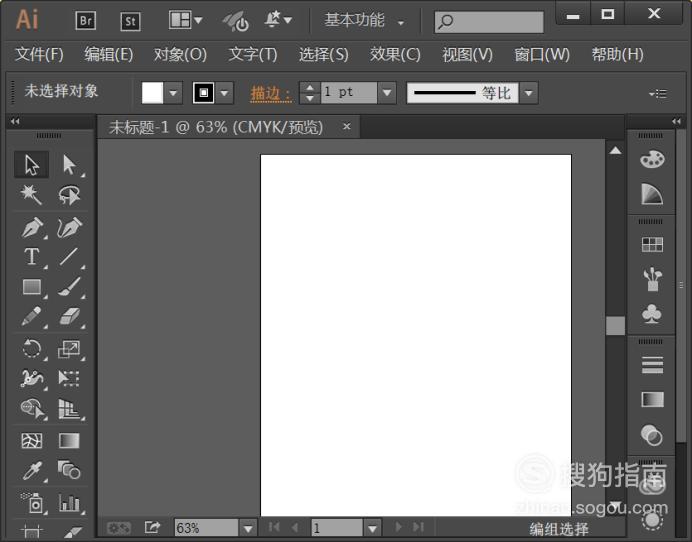
Task: Open the Transparency panel
Action: click(x=652, y=435)
